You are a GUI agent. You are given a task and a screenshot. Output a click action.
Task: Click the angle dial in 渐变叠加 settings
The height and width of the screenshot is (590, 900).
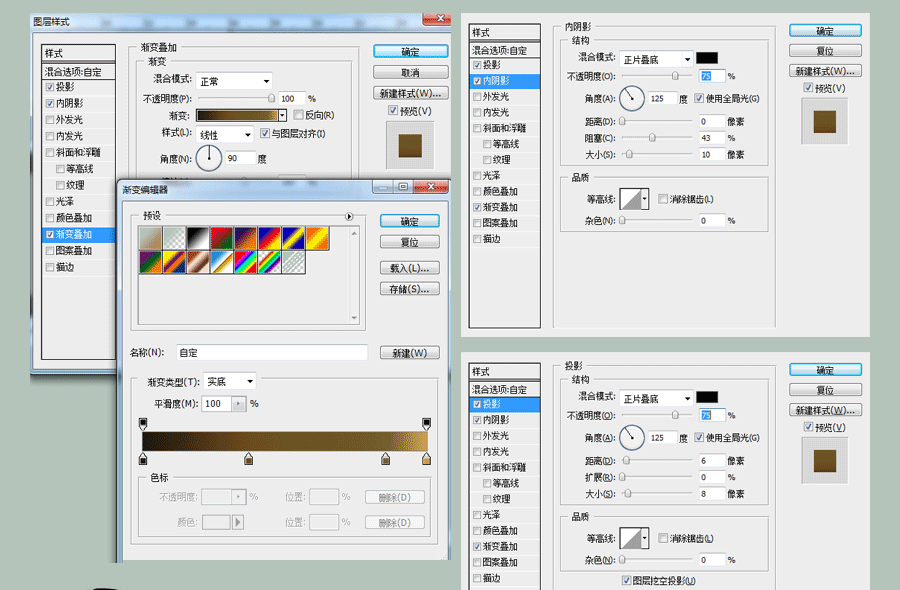point(209,158)
